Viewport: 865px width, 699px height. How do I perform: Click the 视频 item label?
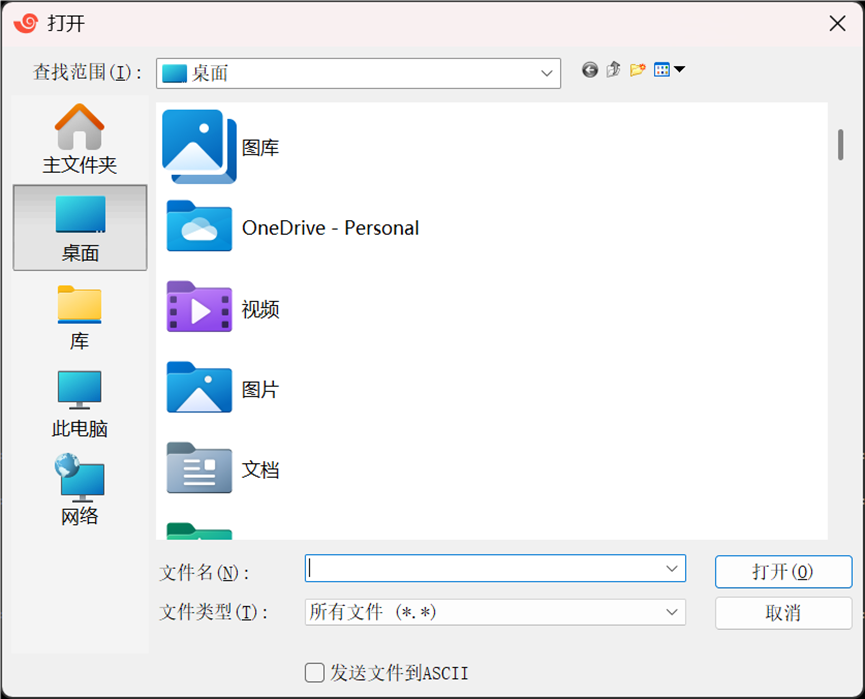point(260,309)
